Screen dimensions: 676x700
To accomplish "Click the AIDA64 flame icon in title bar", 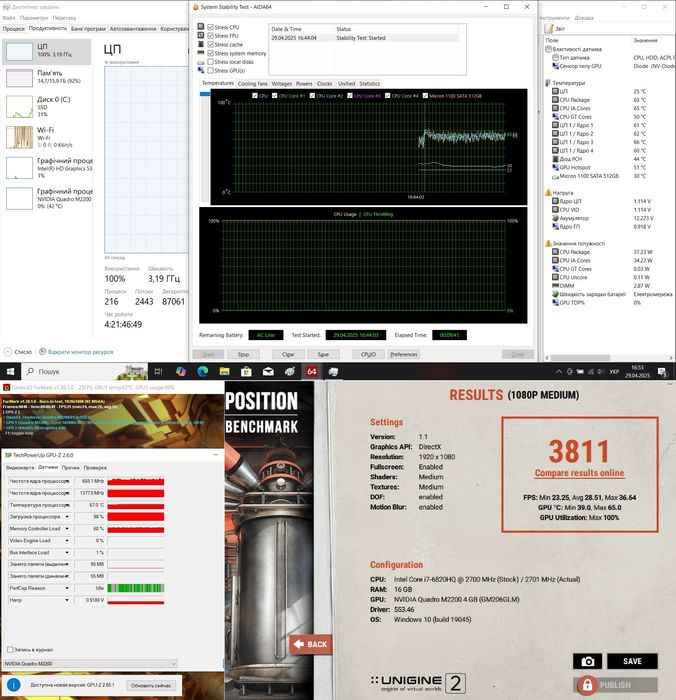I will (196, 7).
